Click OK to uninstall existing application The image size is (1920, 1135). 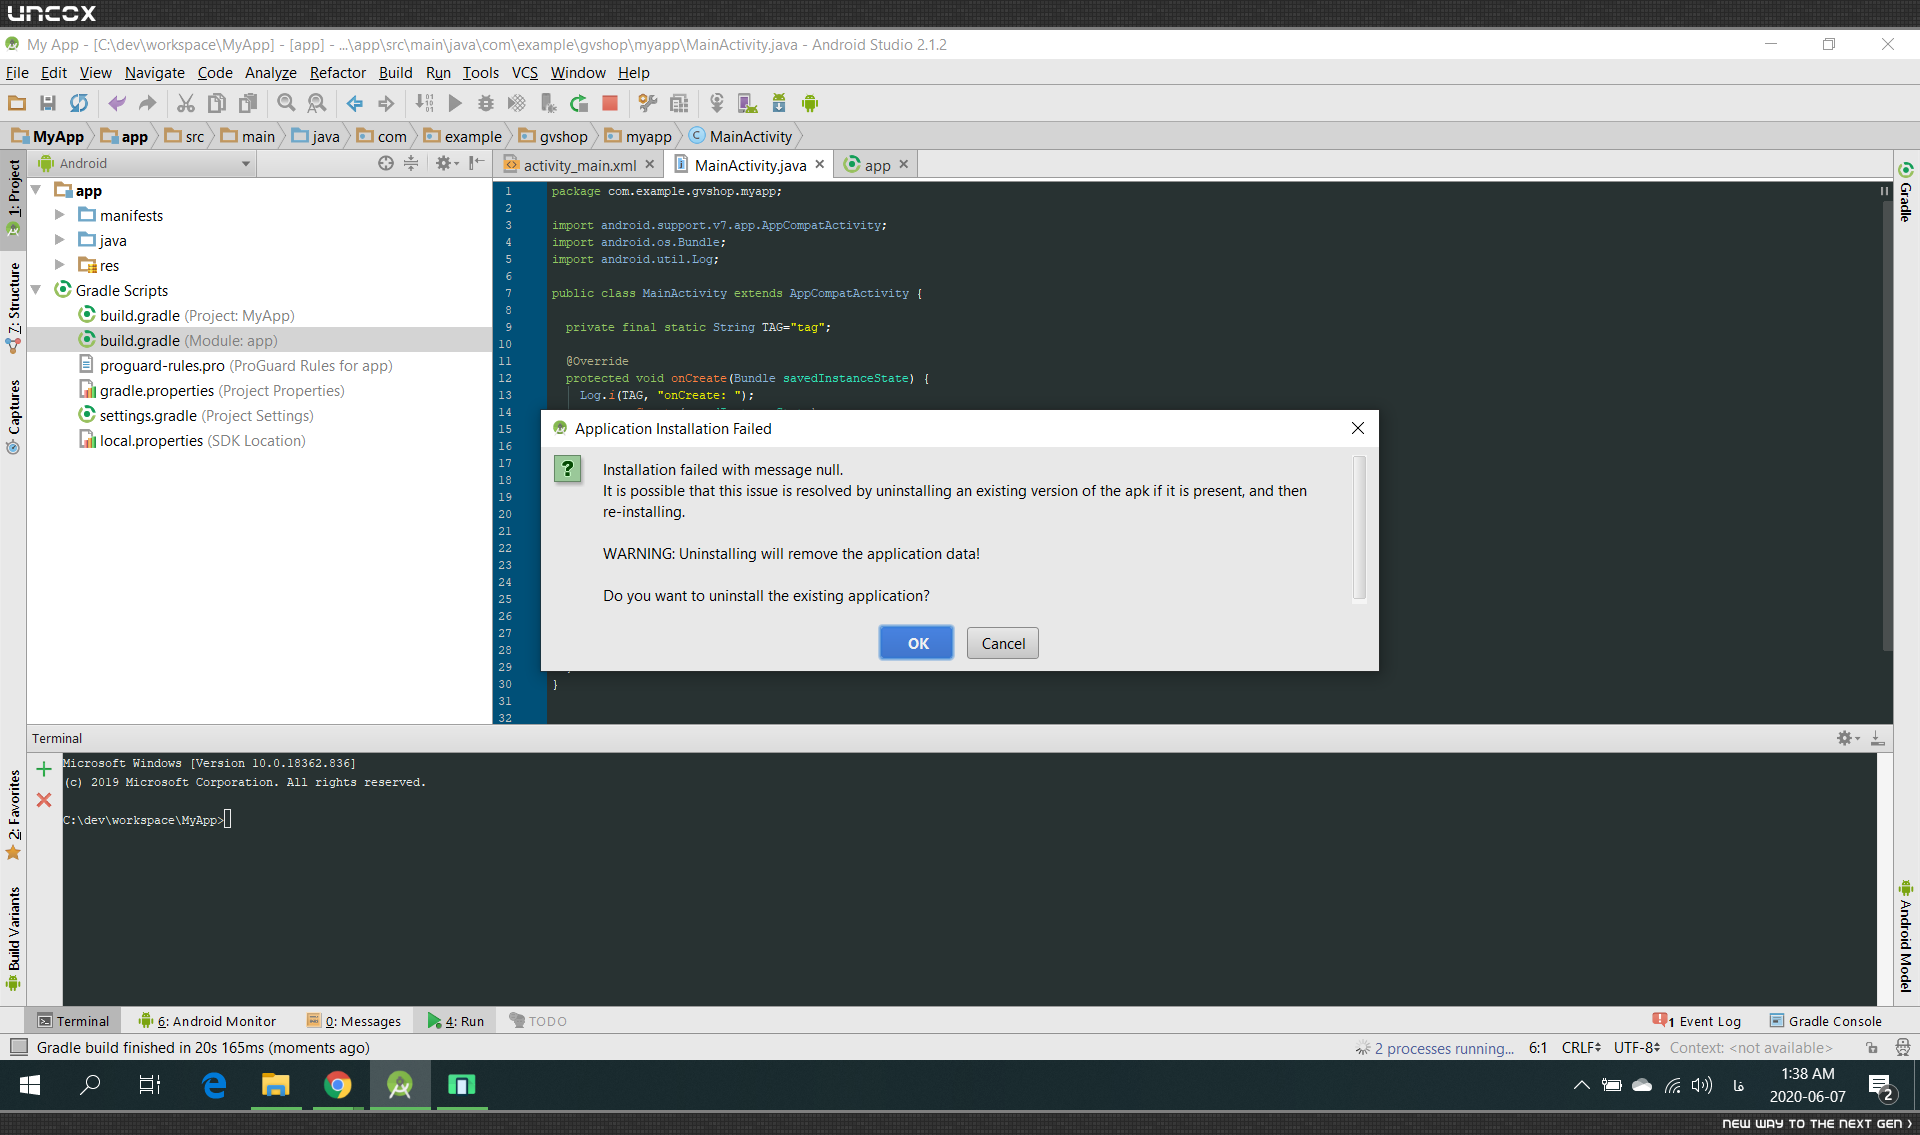(917, 643)
